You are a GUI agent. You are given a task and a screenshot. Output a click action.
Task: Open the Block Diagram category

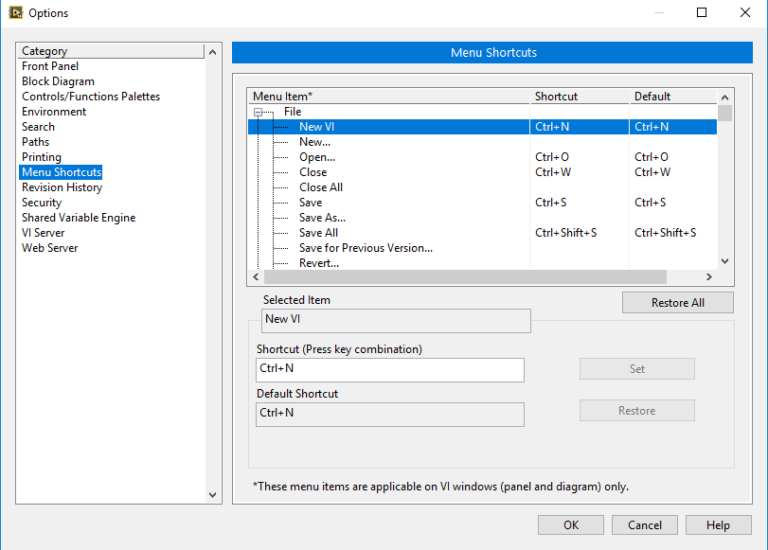click(58, 81)
